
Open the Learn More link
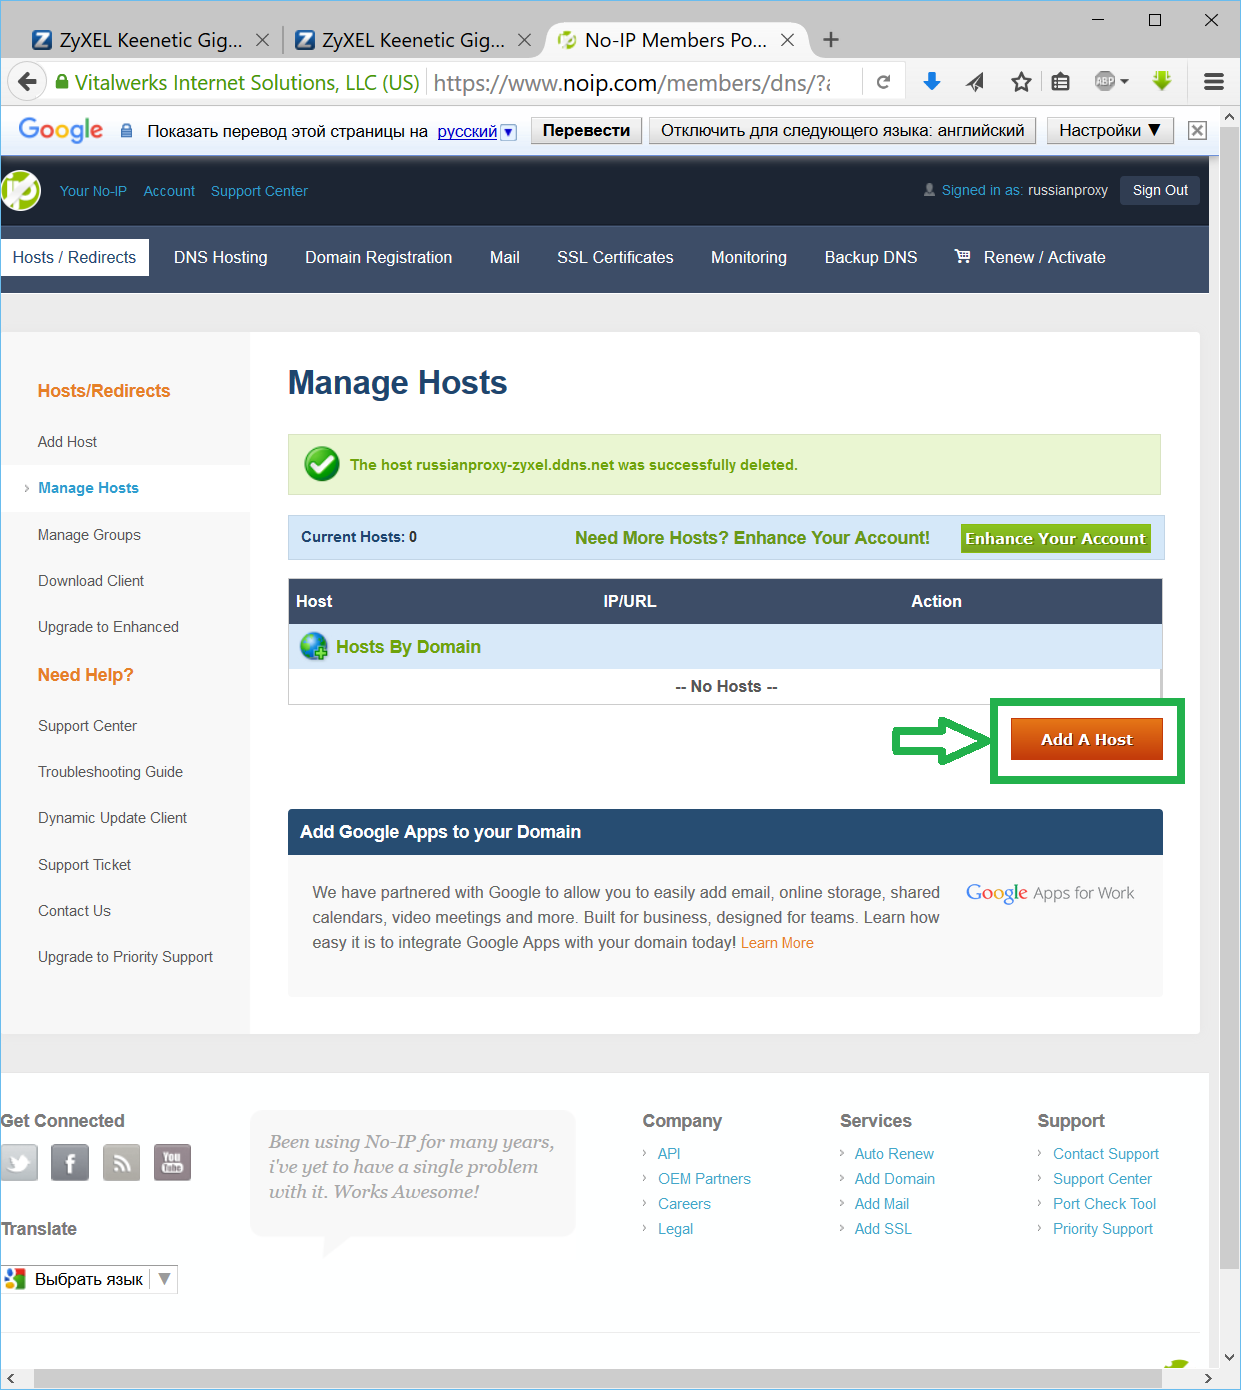[777, 943]
